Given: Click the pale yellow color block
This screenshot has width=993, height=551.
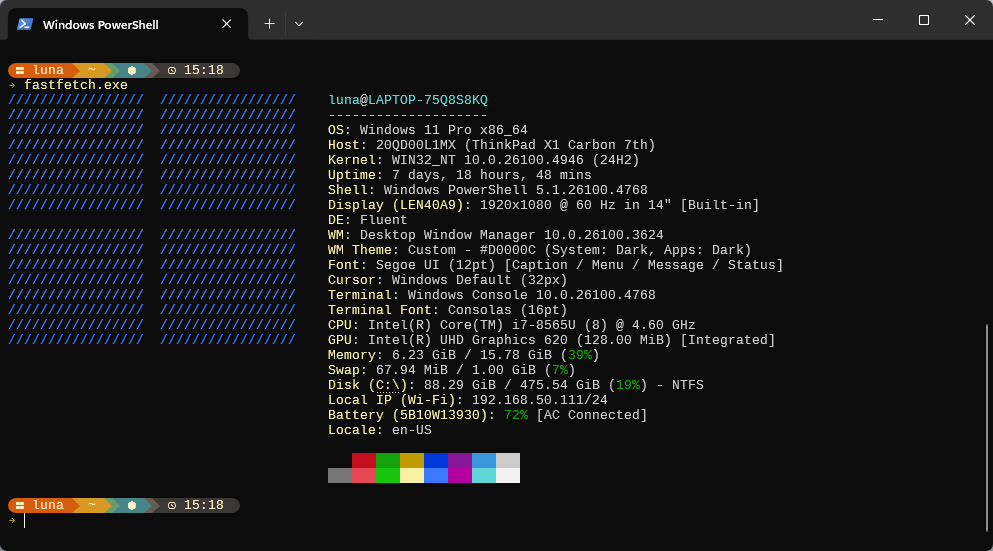Looking at the screenshot, I should tap(412, 476).
